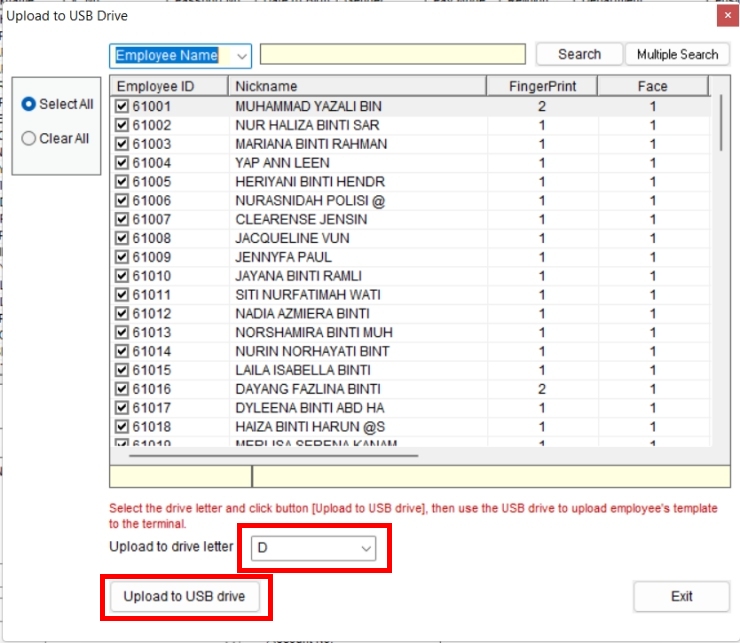740x643 pixels.
Task: Click the Multiple Search button
Action: 677,54
